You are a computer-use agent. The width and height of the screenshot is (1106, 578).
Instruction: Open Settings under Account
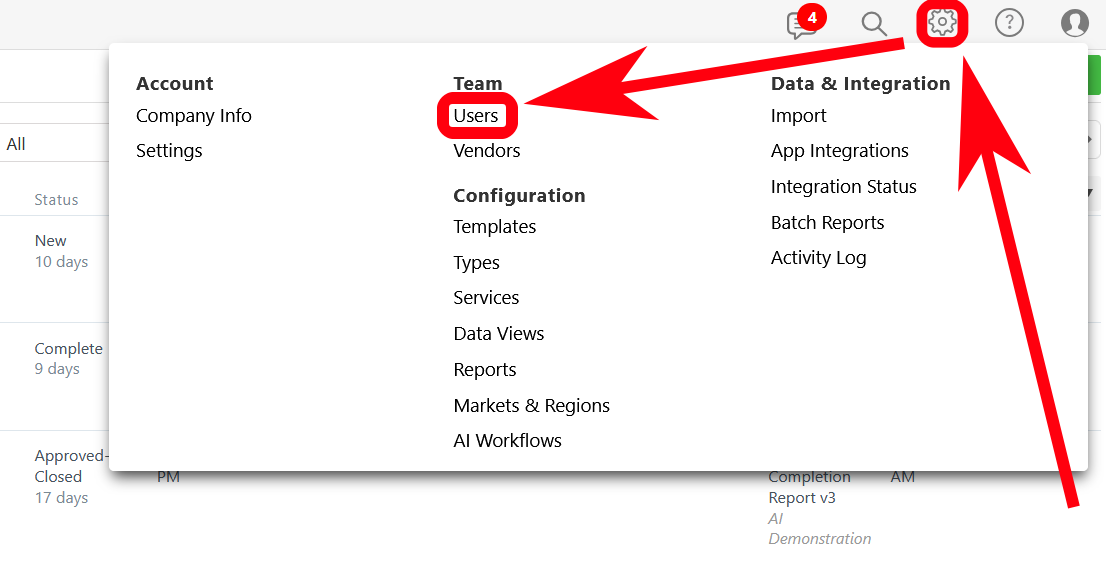pos(169,151)
